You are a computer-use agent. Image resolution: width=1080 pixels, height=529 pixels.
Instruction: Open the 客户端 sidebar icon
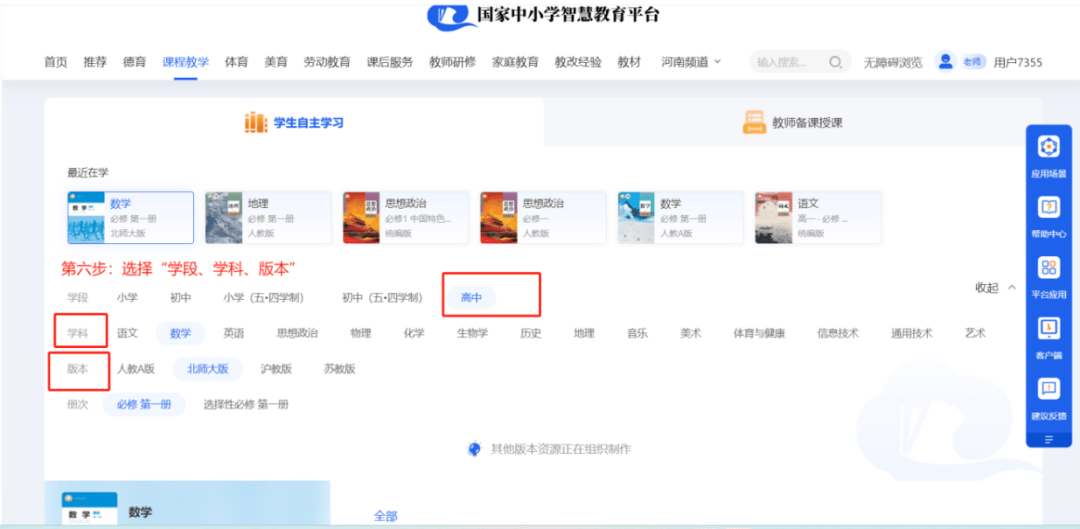pyautogui.click(x=1048, y=329)
